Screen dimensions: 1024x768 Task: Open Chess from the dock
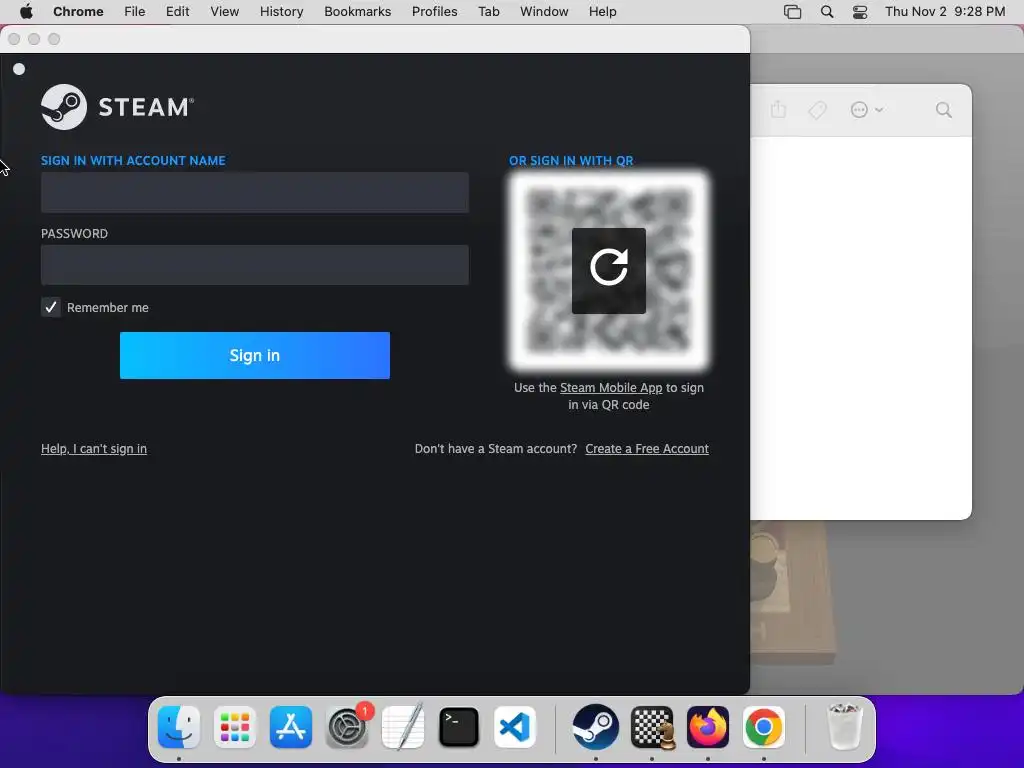point(652,727)
